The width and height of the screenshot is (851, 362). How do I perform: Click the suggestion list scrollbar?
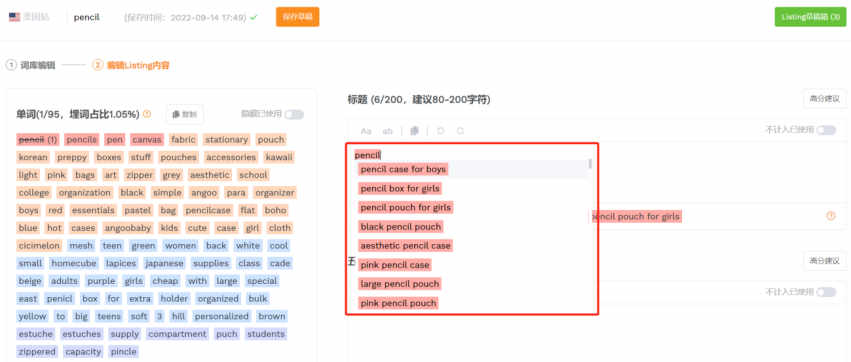[x=589, y=163]
